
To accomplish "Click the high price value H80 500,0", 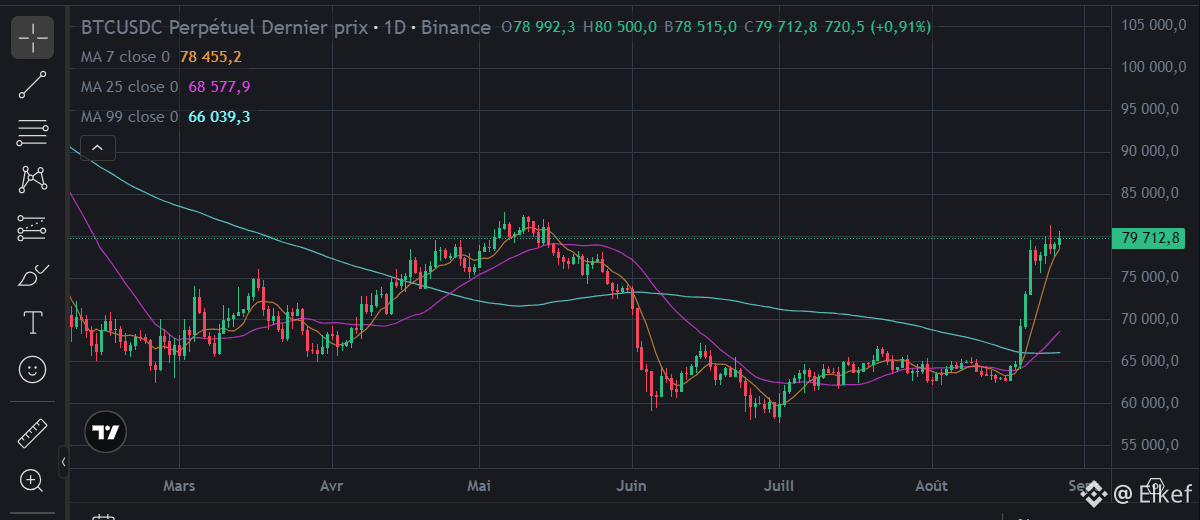I will [x=619, y=28].
